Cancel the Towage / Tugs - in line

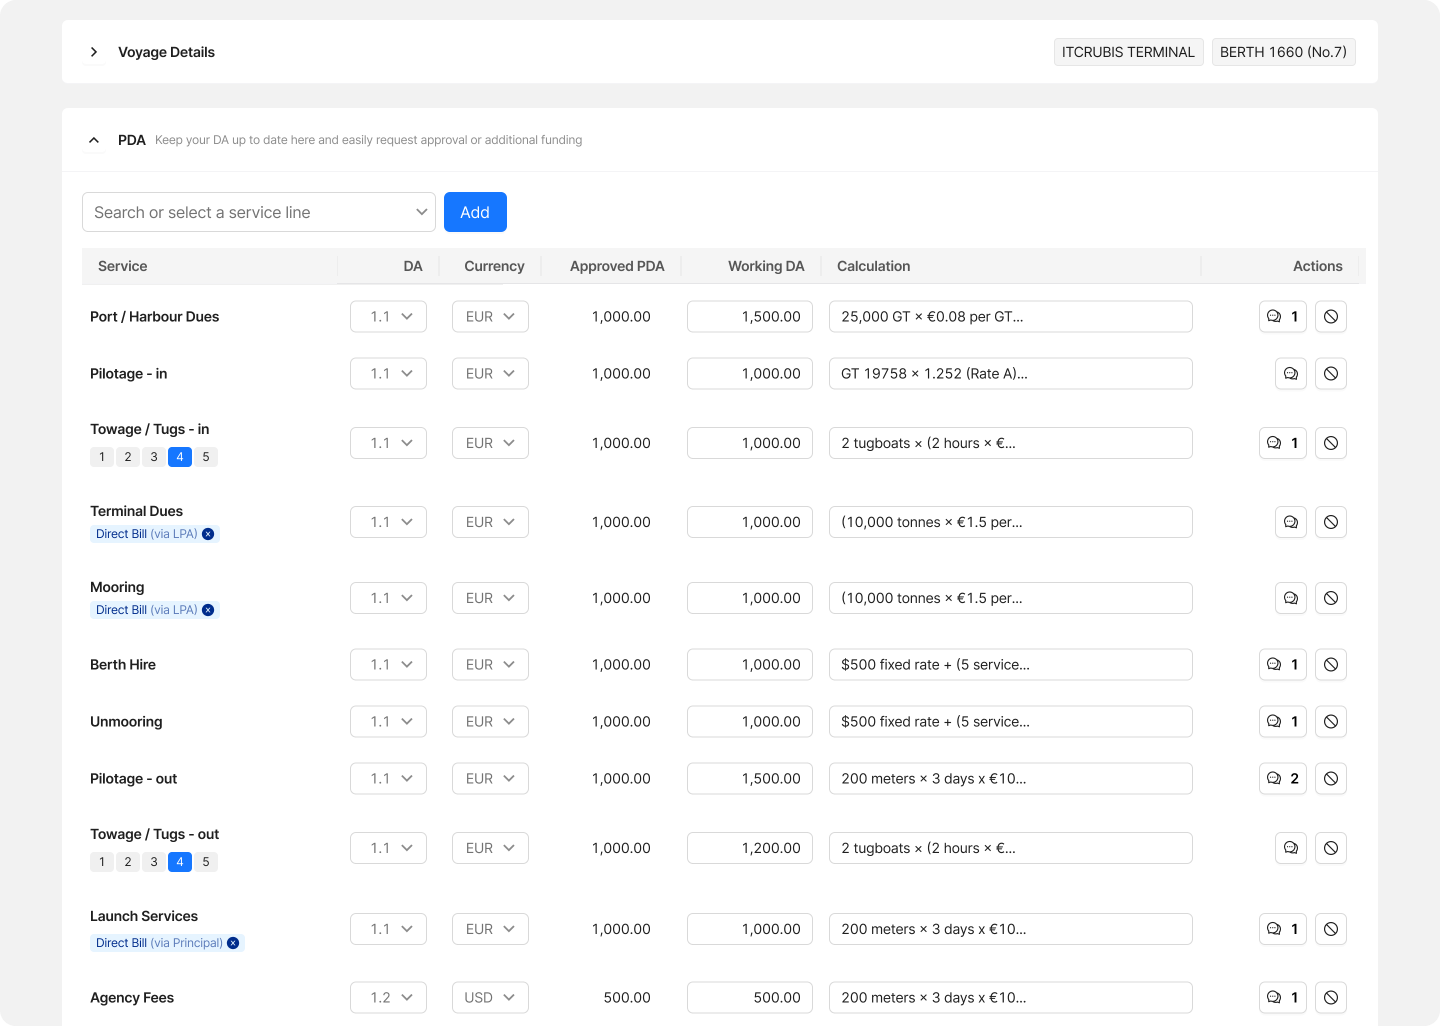pos(1331,443)
